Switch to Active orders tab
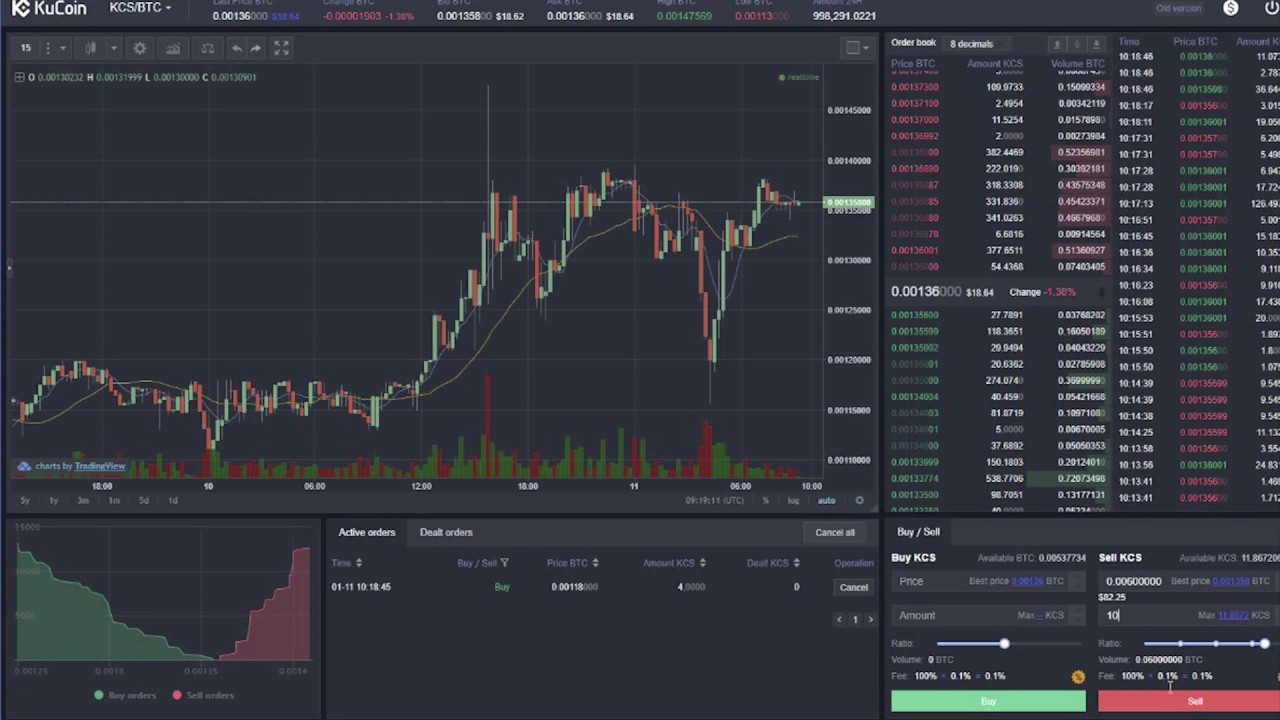The height and width of the screenshot is (720, 1280). (367, 532)
